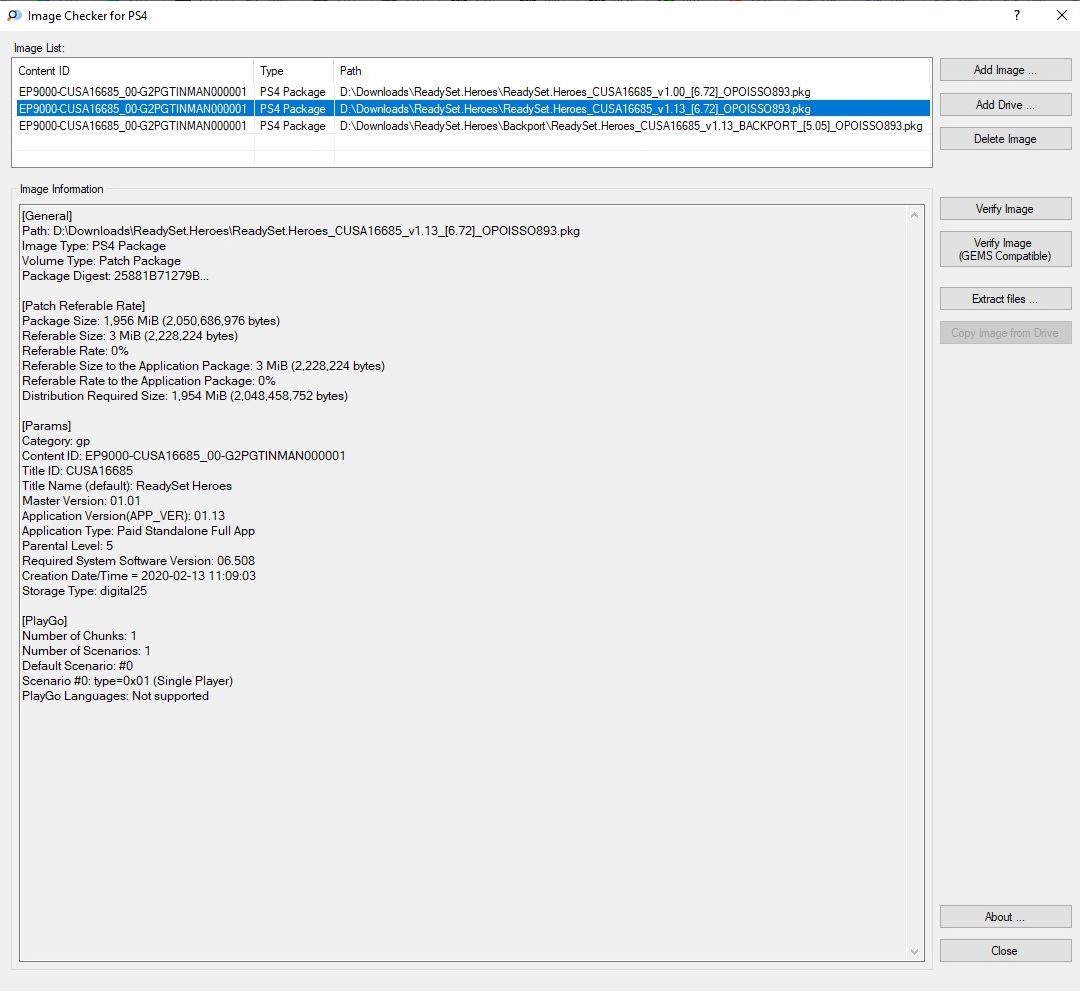Viewport: 1080px width, 991px height.
Task: Click the Add Image button
Action: click(1005, 70)
